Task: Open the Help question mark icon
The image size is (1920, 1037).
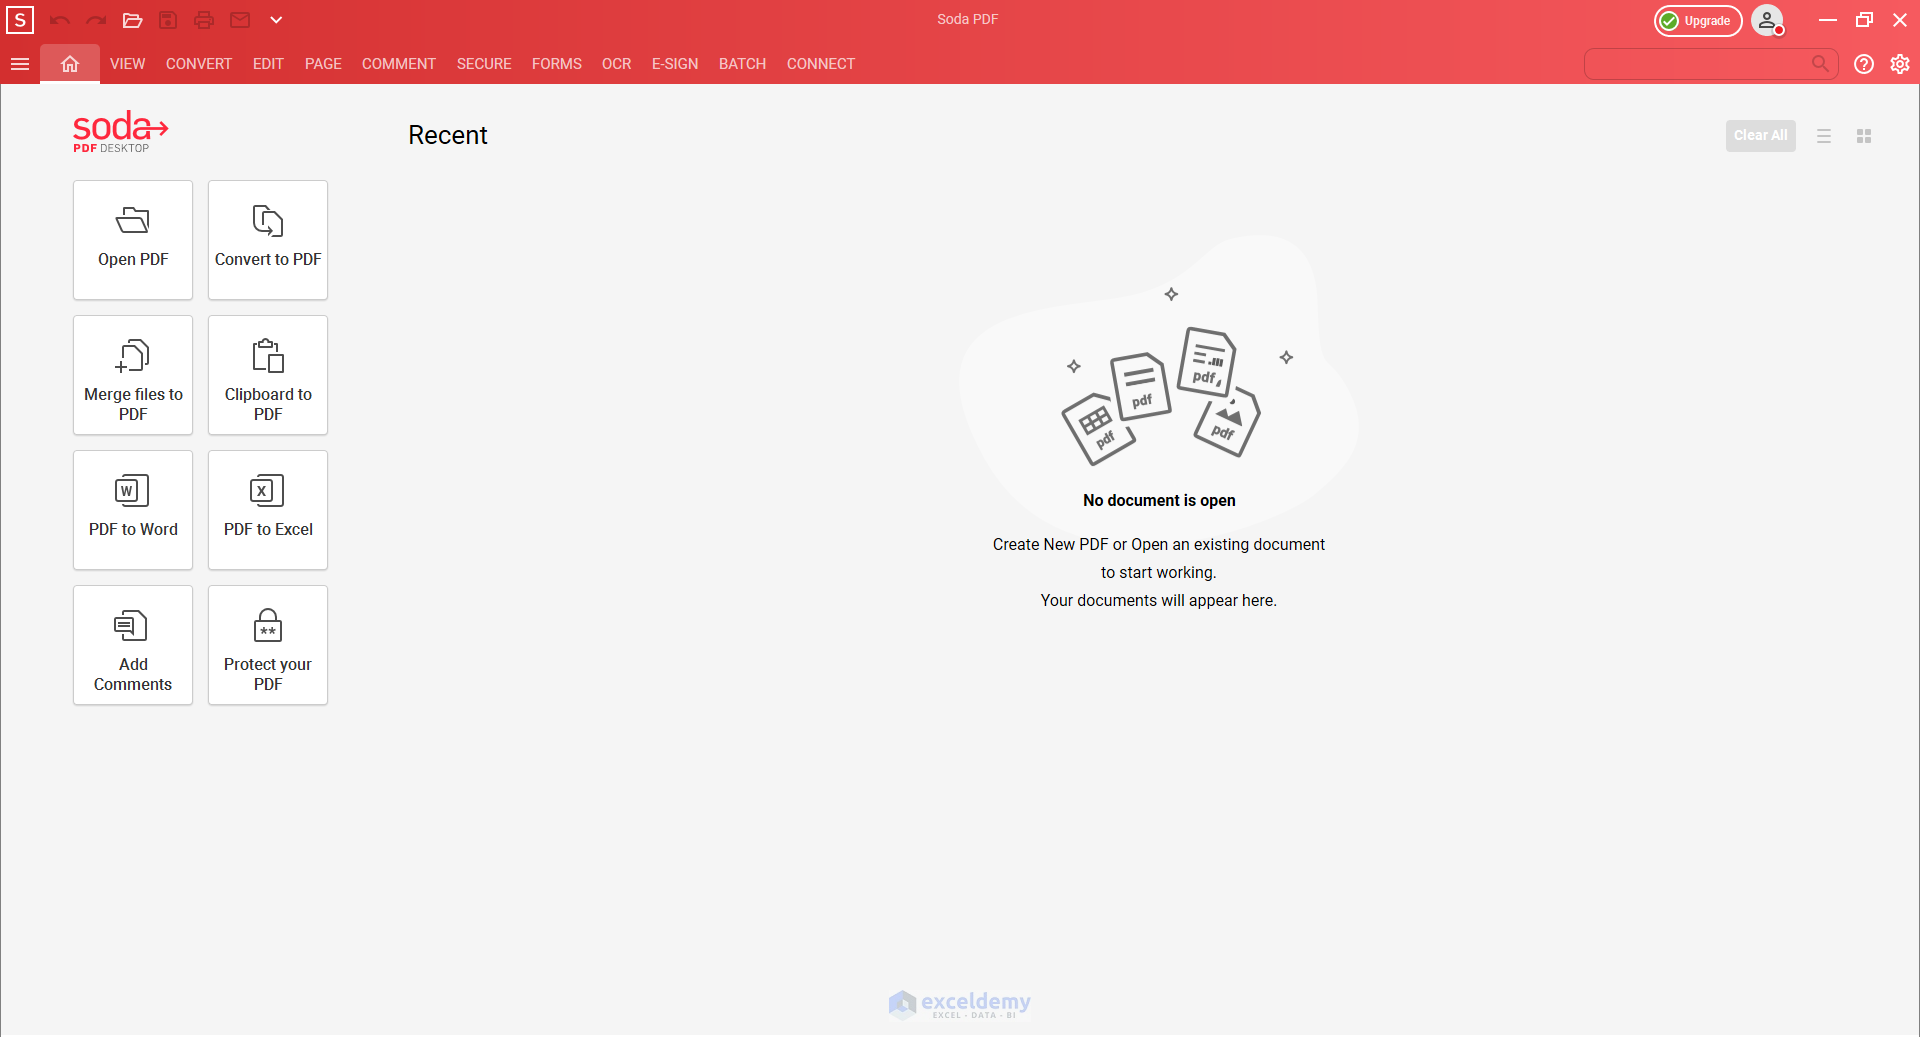Action: [1864, 64]
